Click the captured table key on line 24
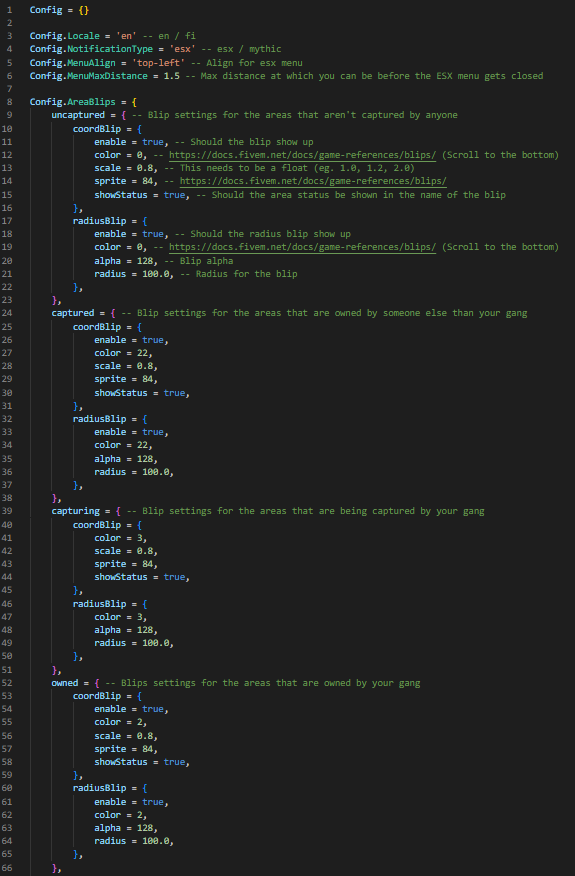This screenshot has height=876, width=575. [73, 313]
